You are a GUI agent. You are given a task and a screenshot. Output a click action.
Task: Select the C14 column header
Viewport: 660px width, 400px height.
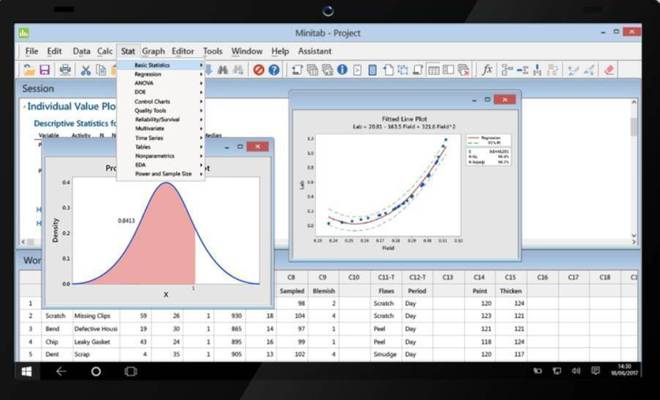[479, 277]
